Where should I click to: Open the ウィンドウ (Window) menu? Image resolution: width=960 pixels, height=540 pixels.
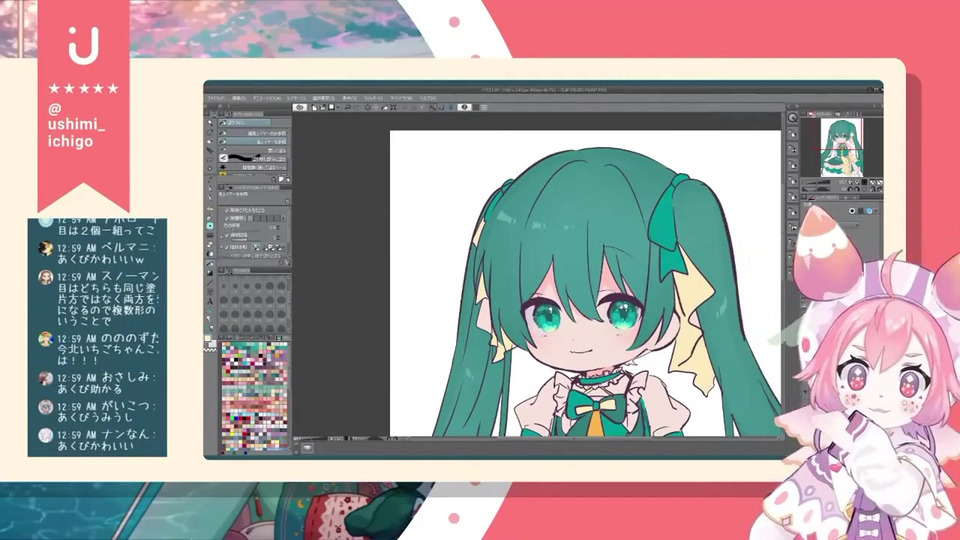[x=401, y=99]
